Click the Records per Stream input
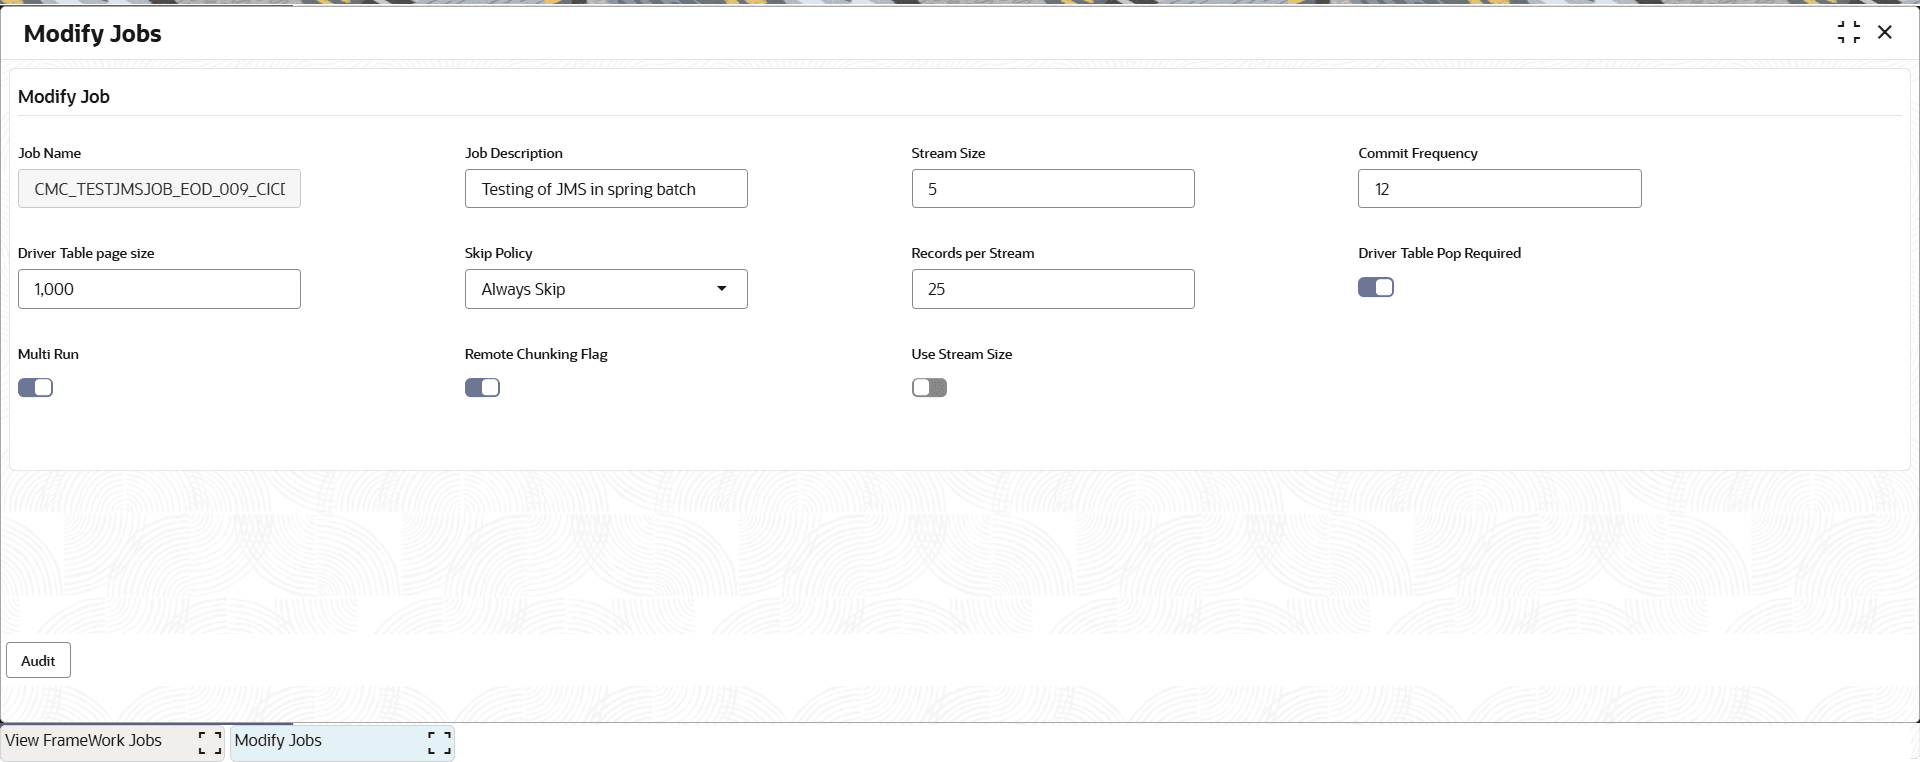This screenshot has height=762, width=1920. click(1053, 289)
